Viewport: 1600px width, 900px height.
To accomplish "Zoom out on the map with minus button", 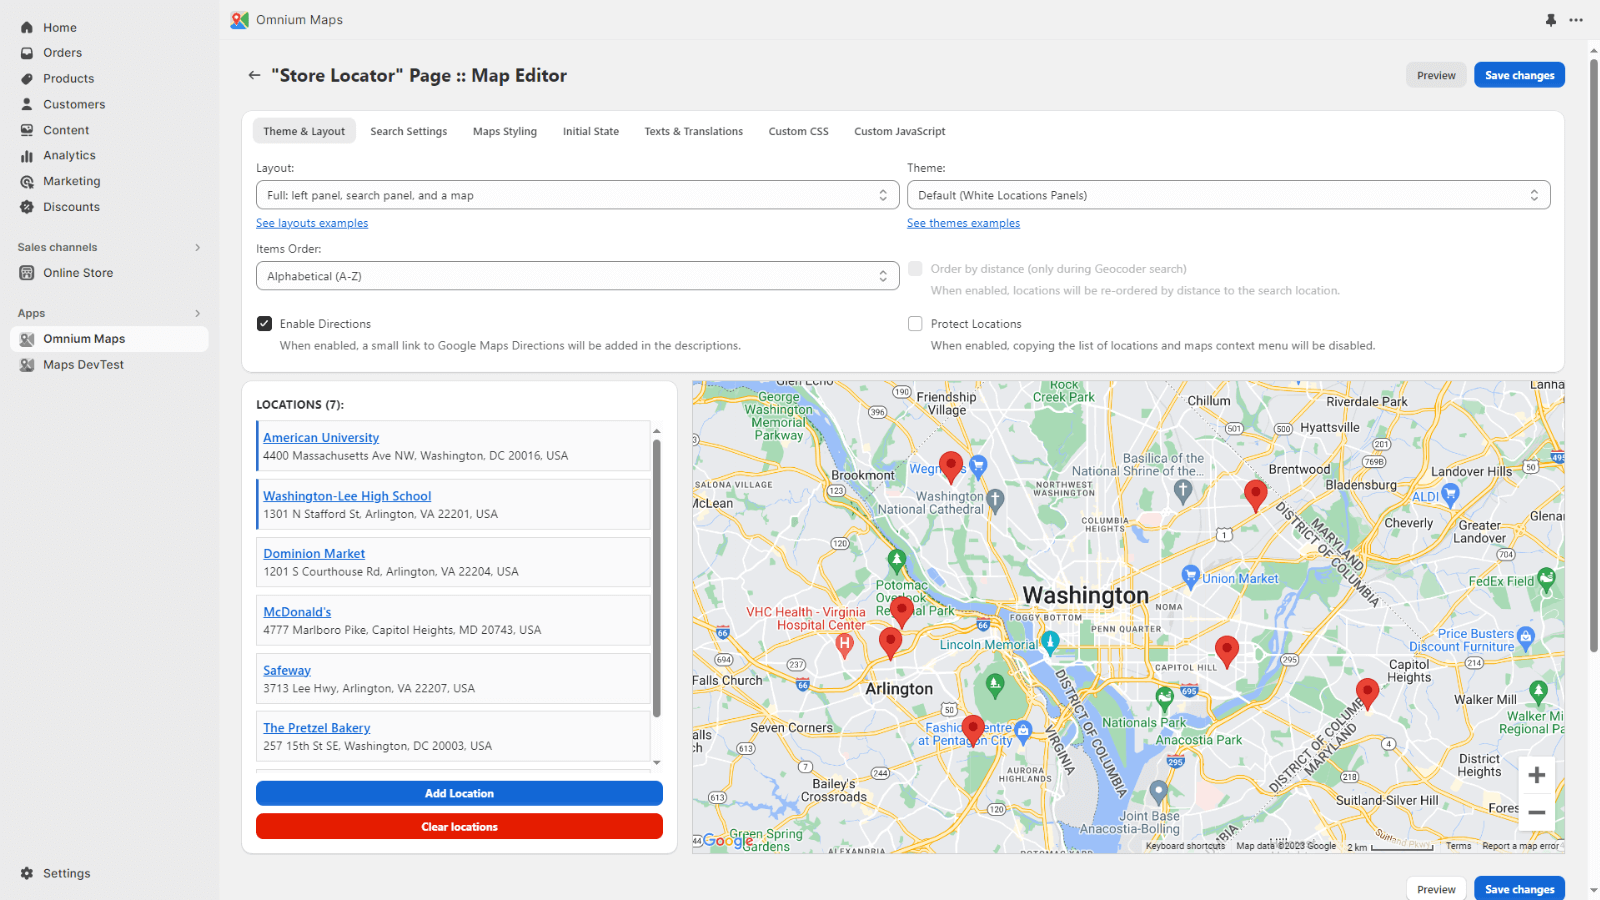I will coord(1537,812).
